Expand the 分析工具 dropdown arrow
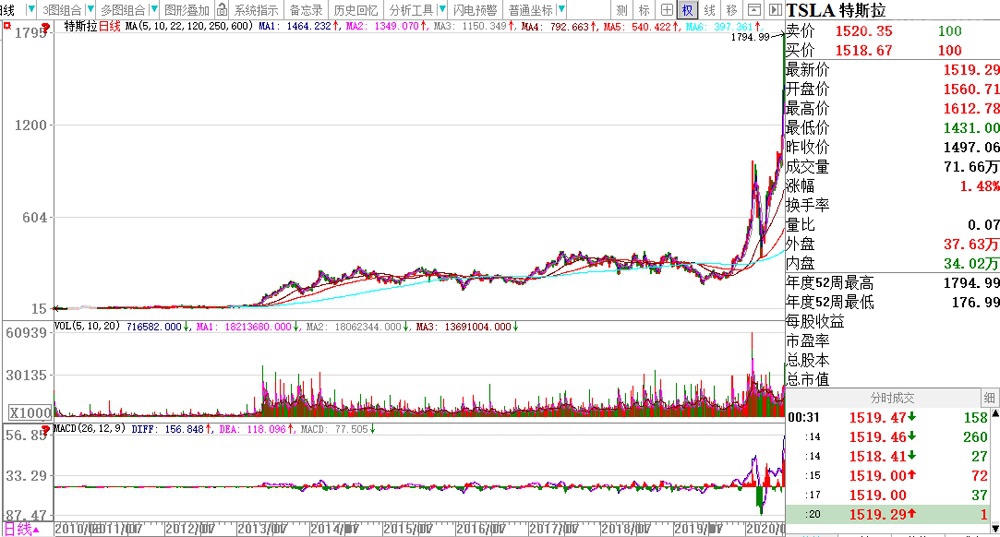The image size is (1000, 537). pyautogui.click(x=441, y=9)
